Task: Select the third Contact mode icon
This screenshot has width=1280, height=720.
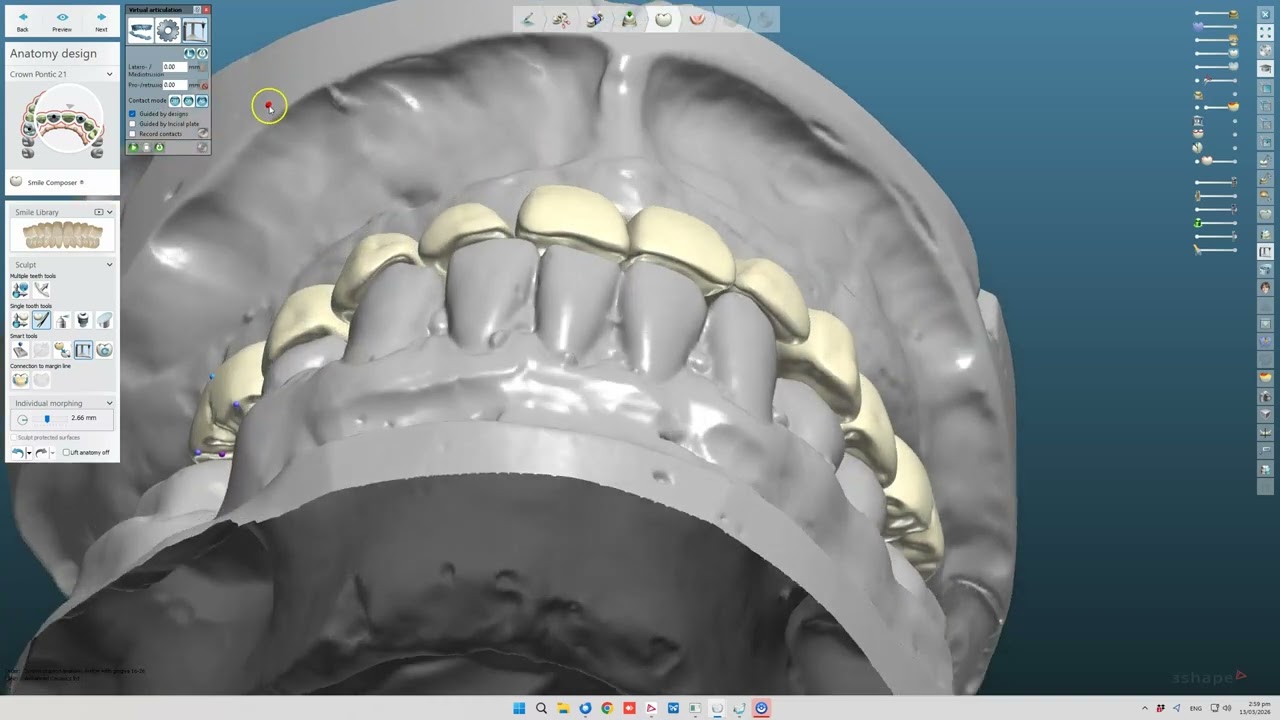Action: pos(201,101)
